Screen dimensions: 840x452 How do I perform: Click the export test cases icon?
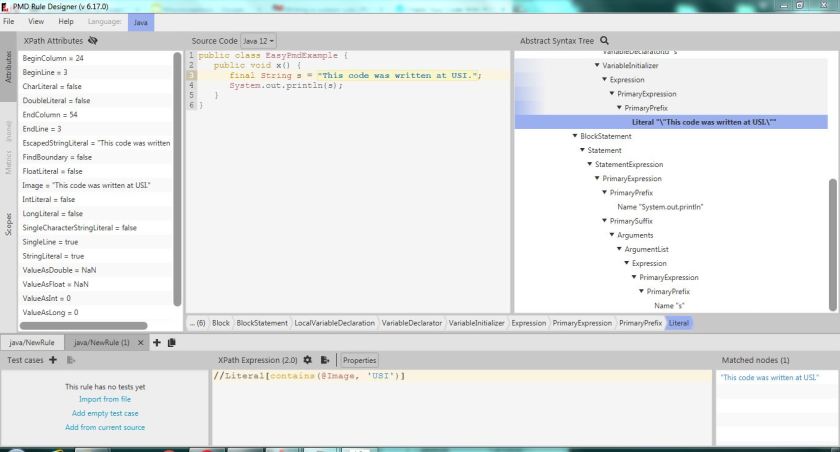[x=71, y=359]
